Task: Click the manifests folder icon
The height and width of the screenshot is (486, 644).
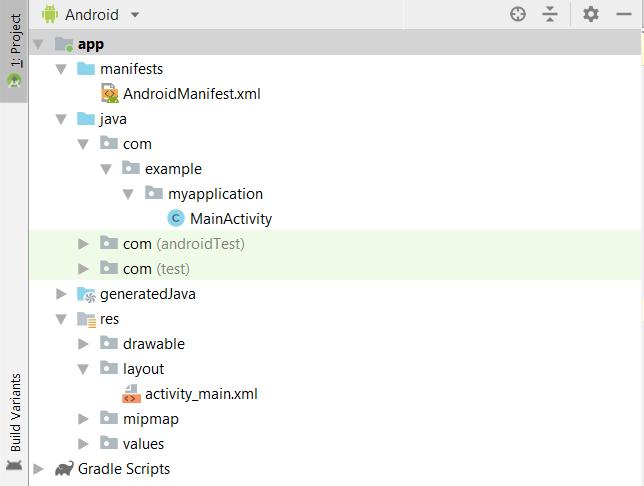Action: pyautogui.click(x=86, y=69)
